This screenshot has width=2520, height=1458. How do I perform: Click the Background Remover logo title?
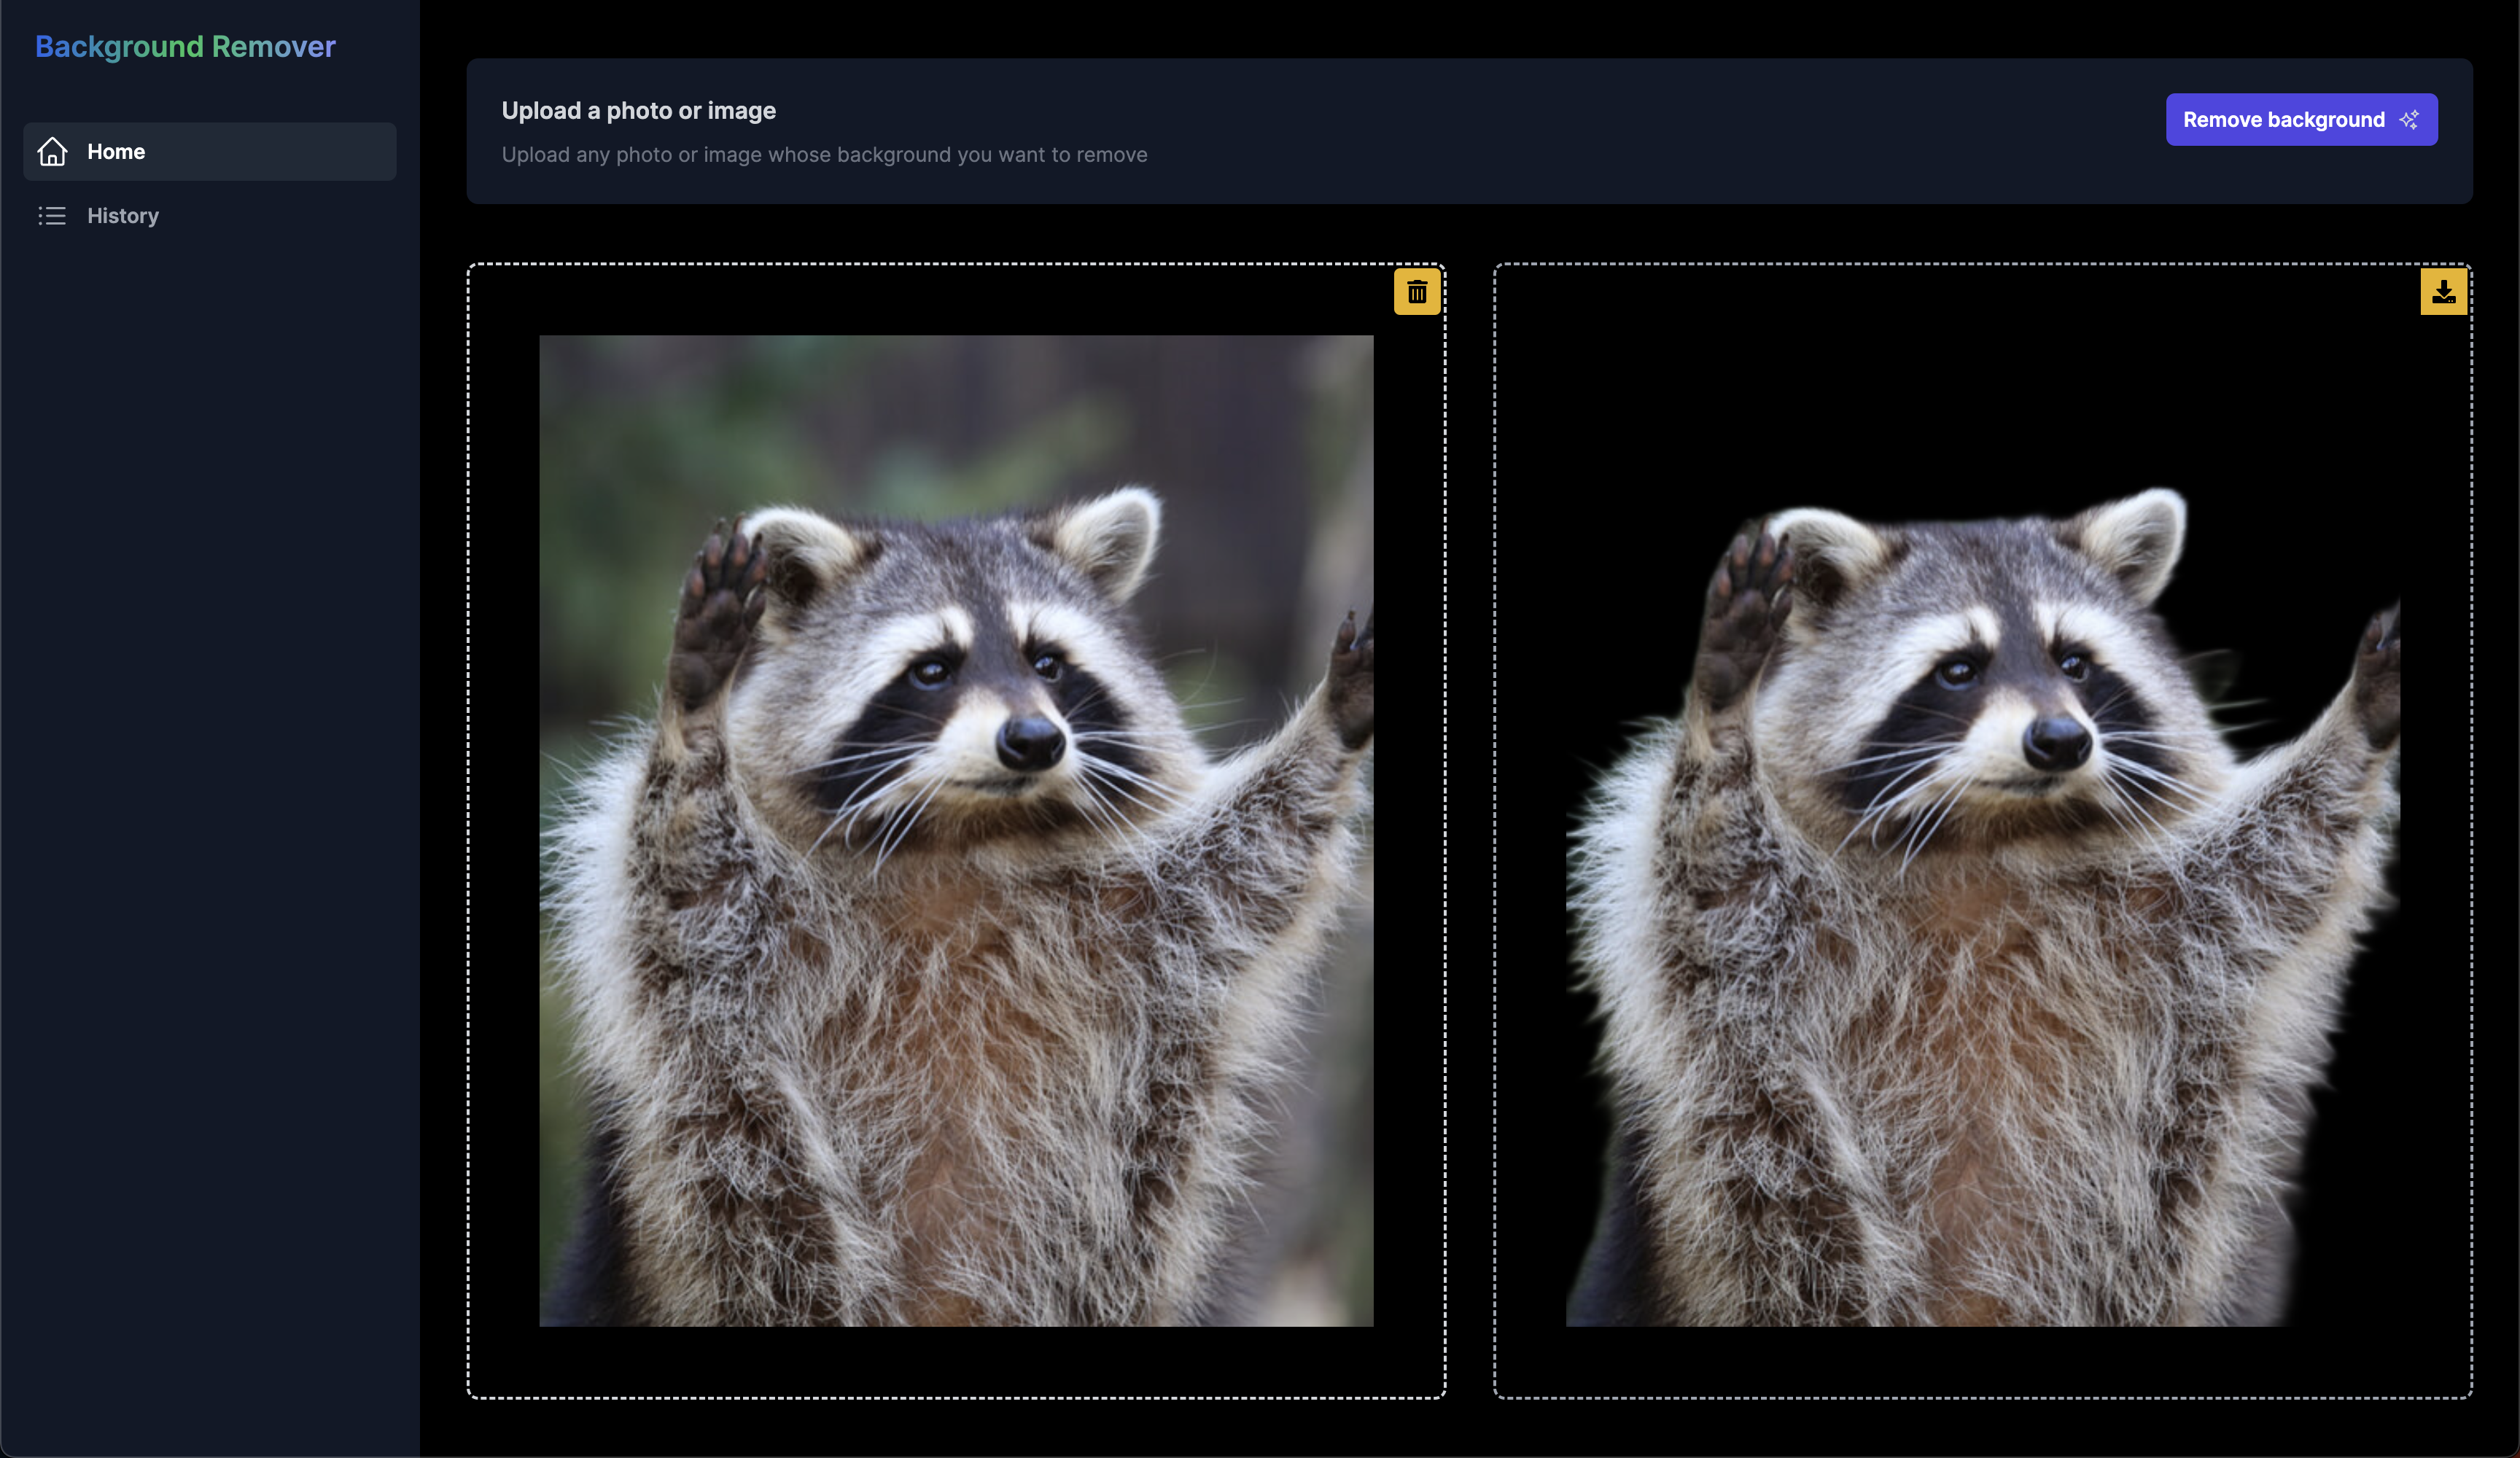[x=185, y=47]
